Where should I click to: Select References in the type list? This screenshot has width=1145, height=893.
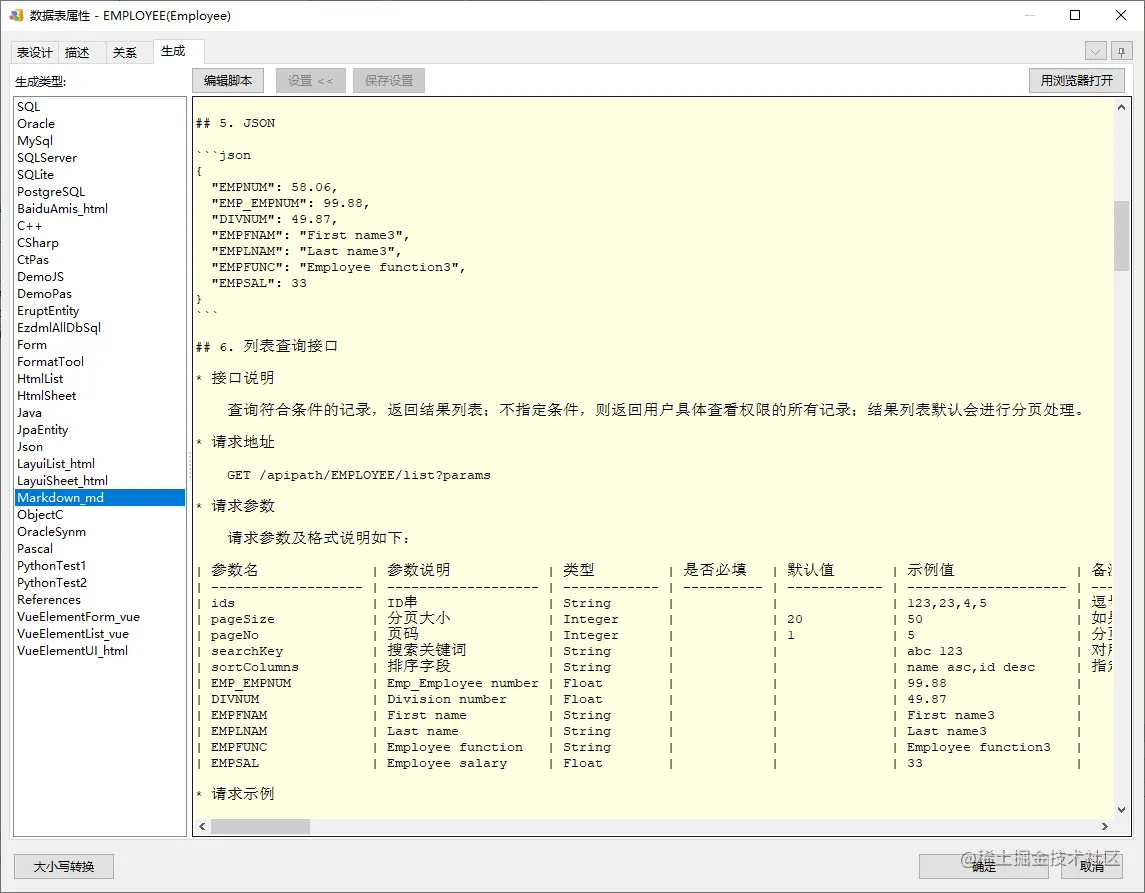point(100,599)
